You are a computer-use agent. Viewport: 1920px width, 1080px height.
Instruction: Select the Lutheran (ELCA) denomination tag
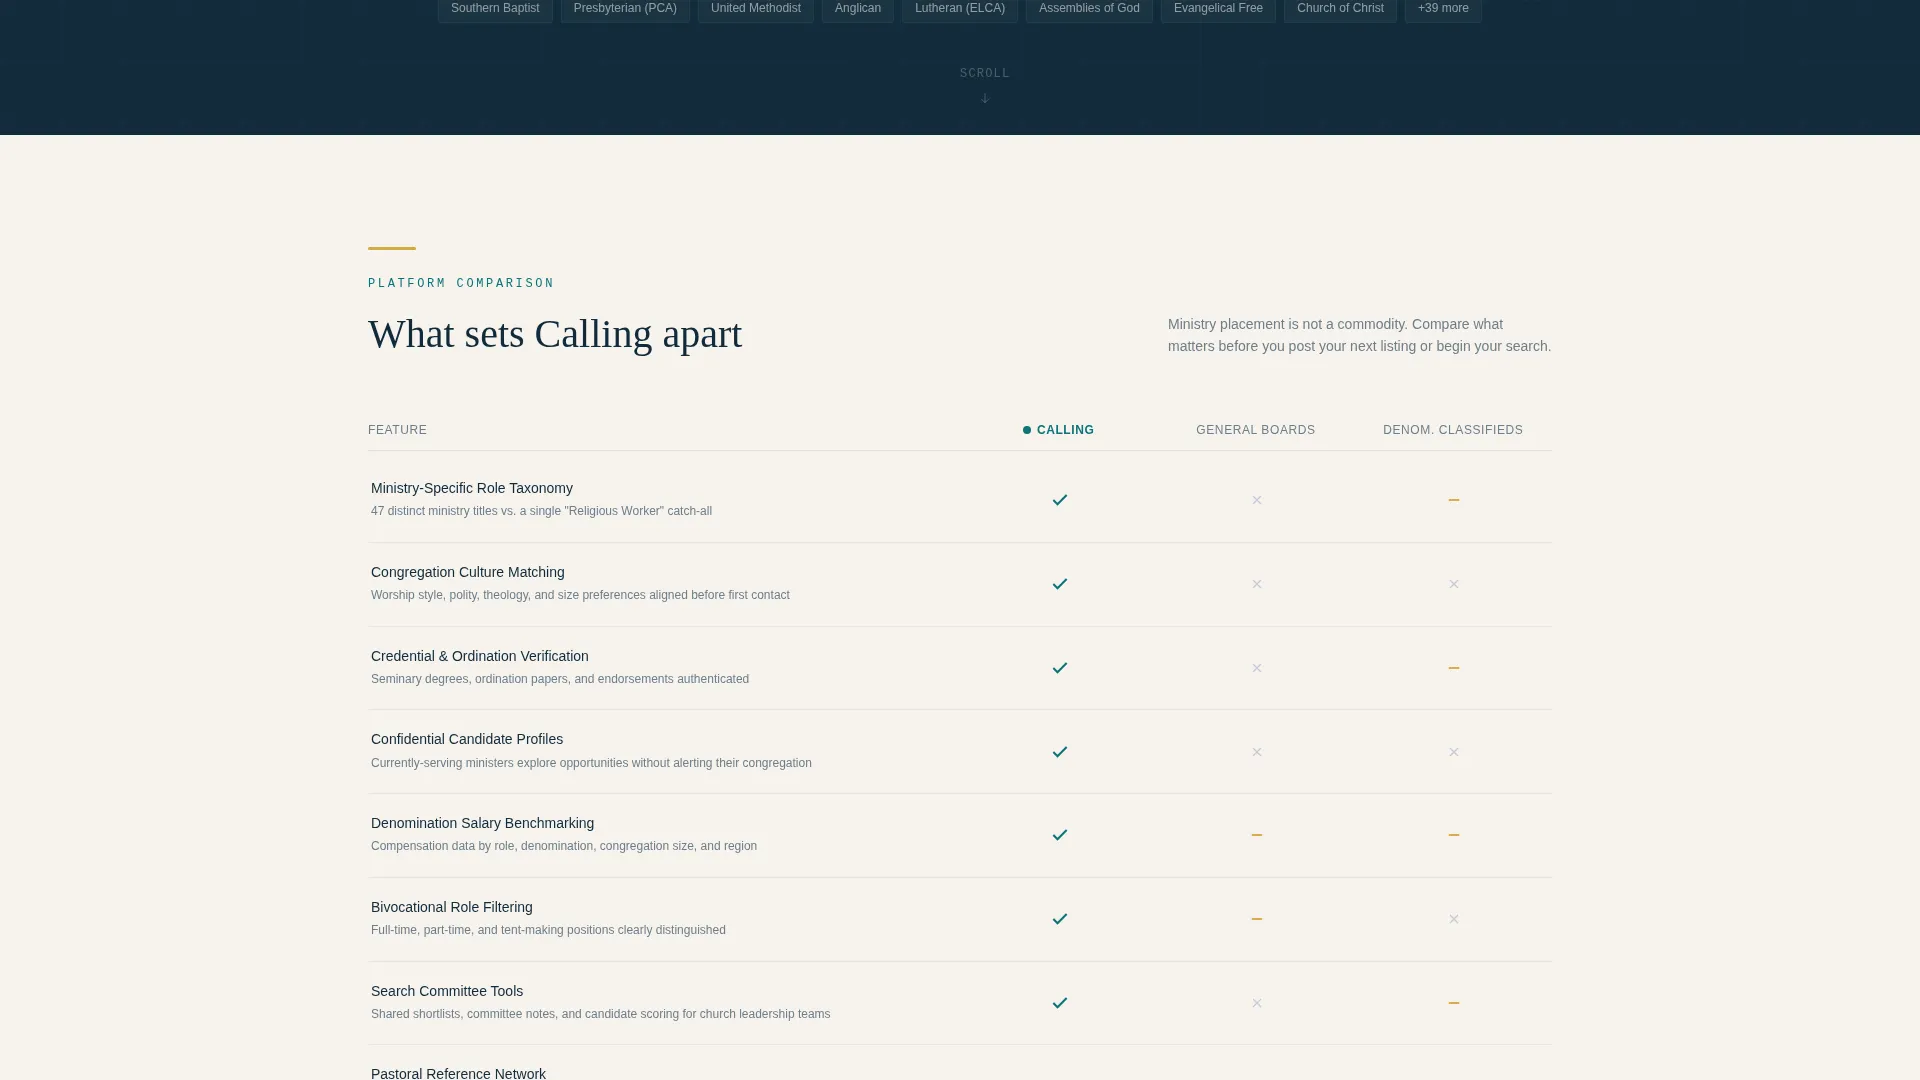point(960,9)
